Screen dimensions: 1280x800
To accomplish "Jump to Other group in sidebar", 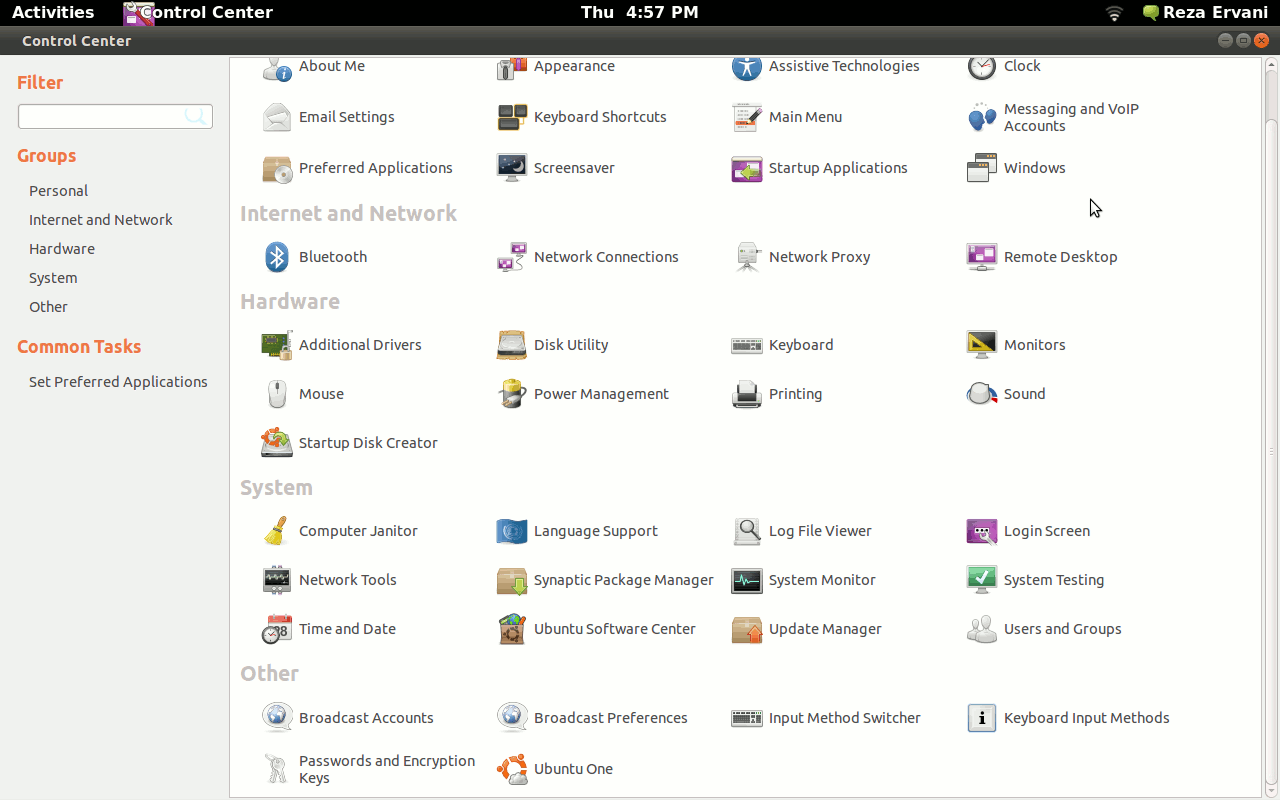I will click(x=48, y=307).
